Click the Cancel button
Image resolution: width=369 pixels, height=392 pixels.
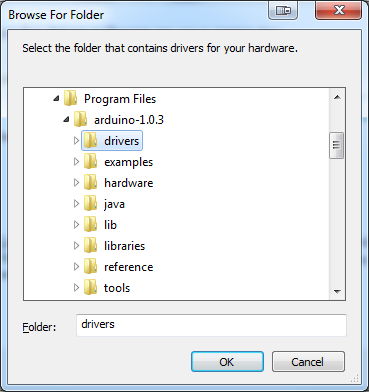pyautogui.click(x=308, y=362)
